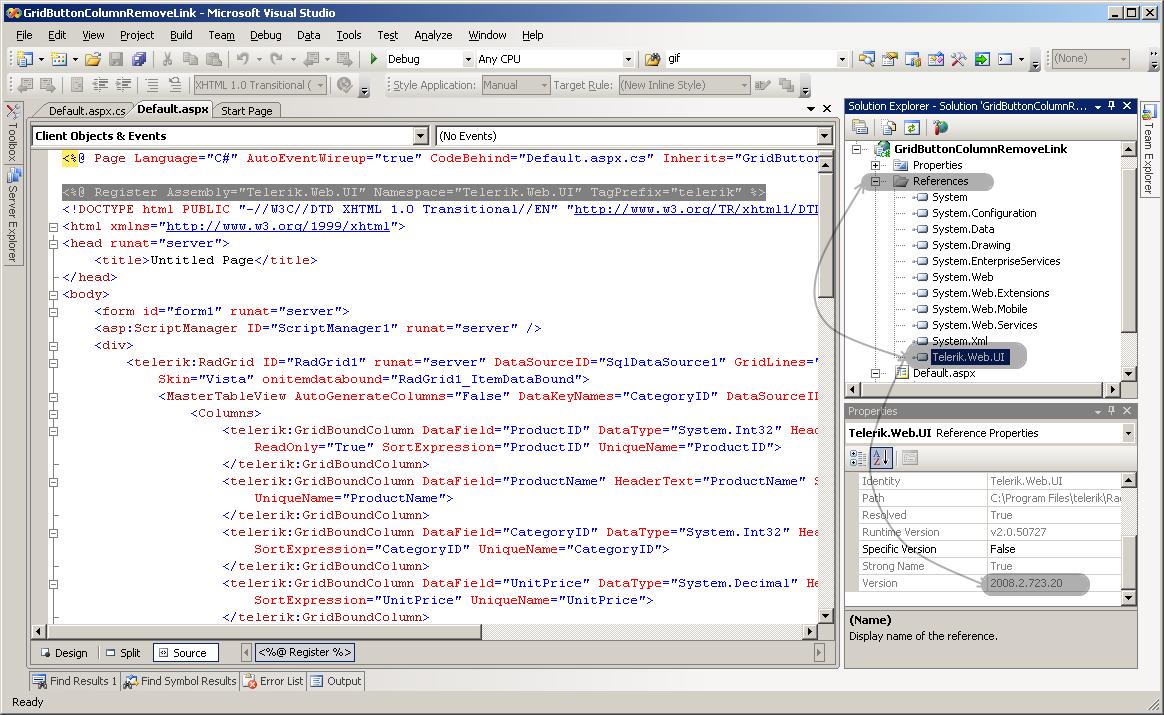Collapse the References tree node
This screenshot has width=1164, height=715.
tap(875, 181)
